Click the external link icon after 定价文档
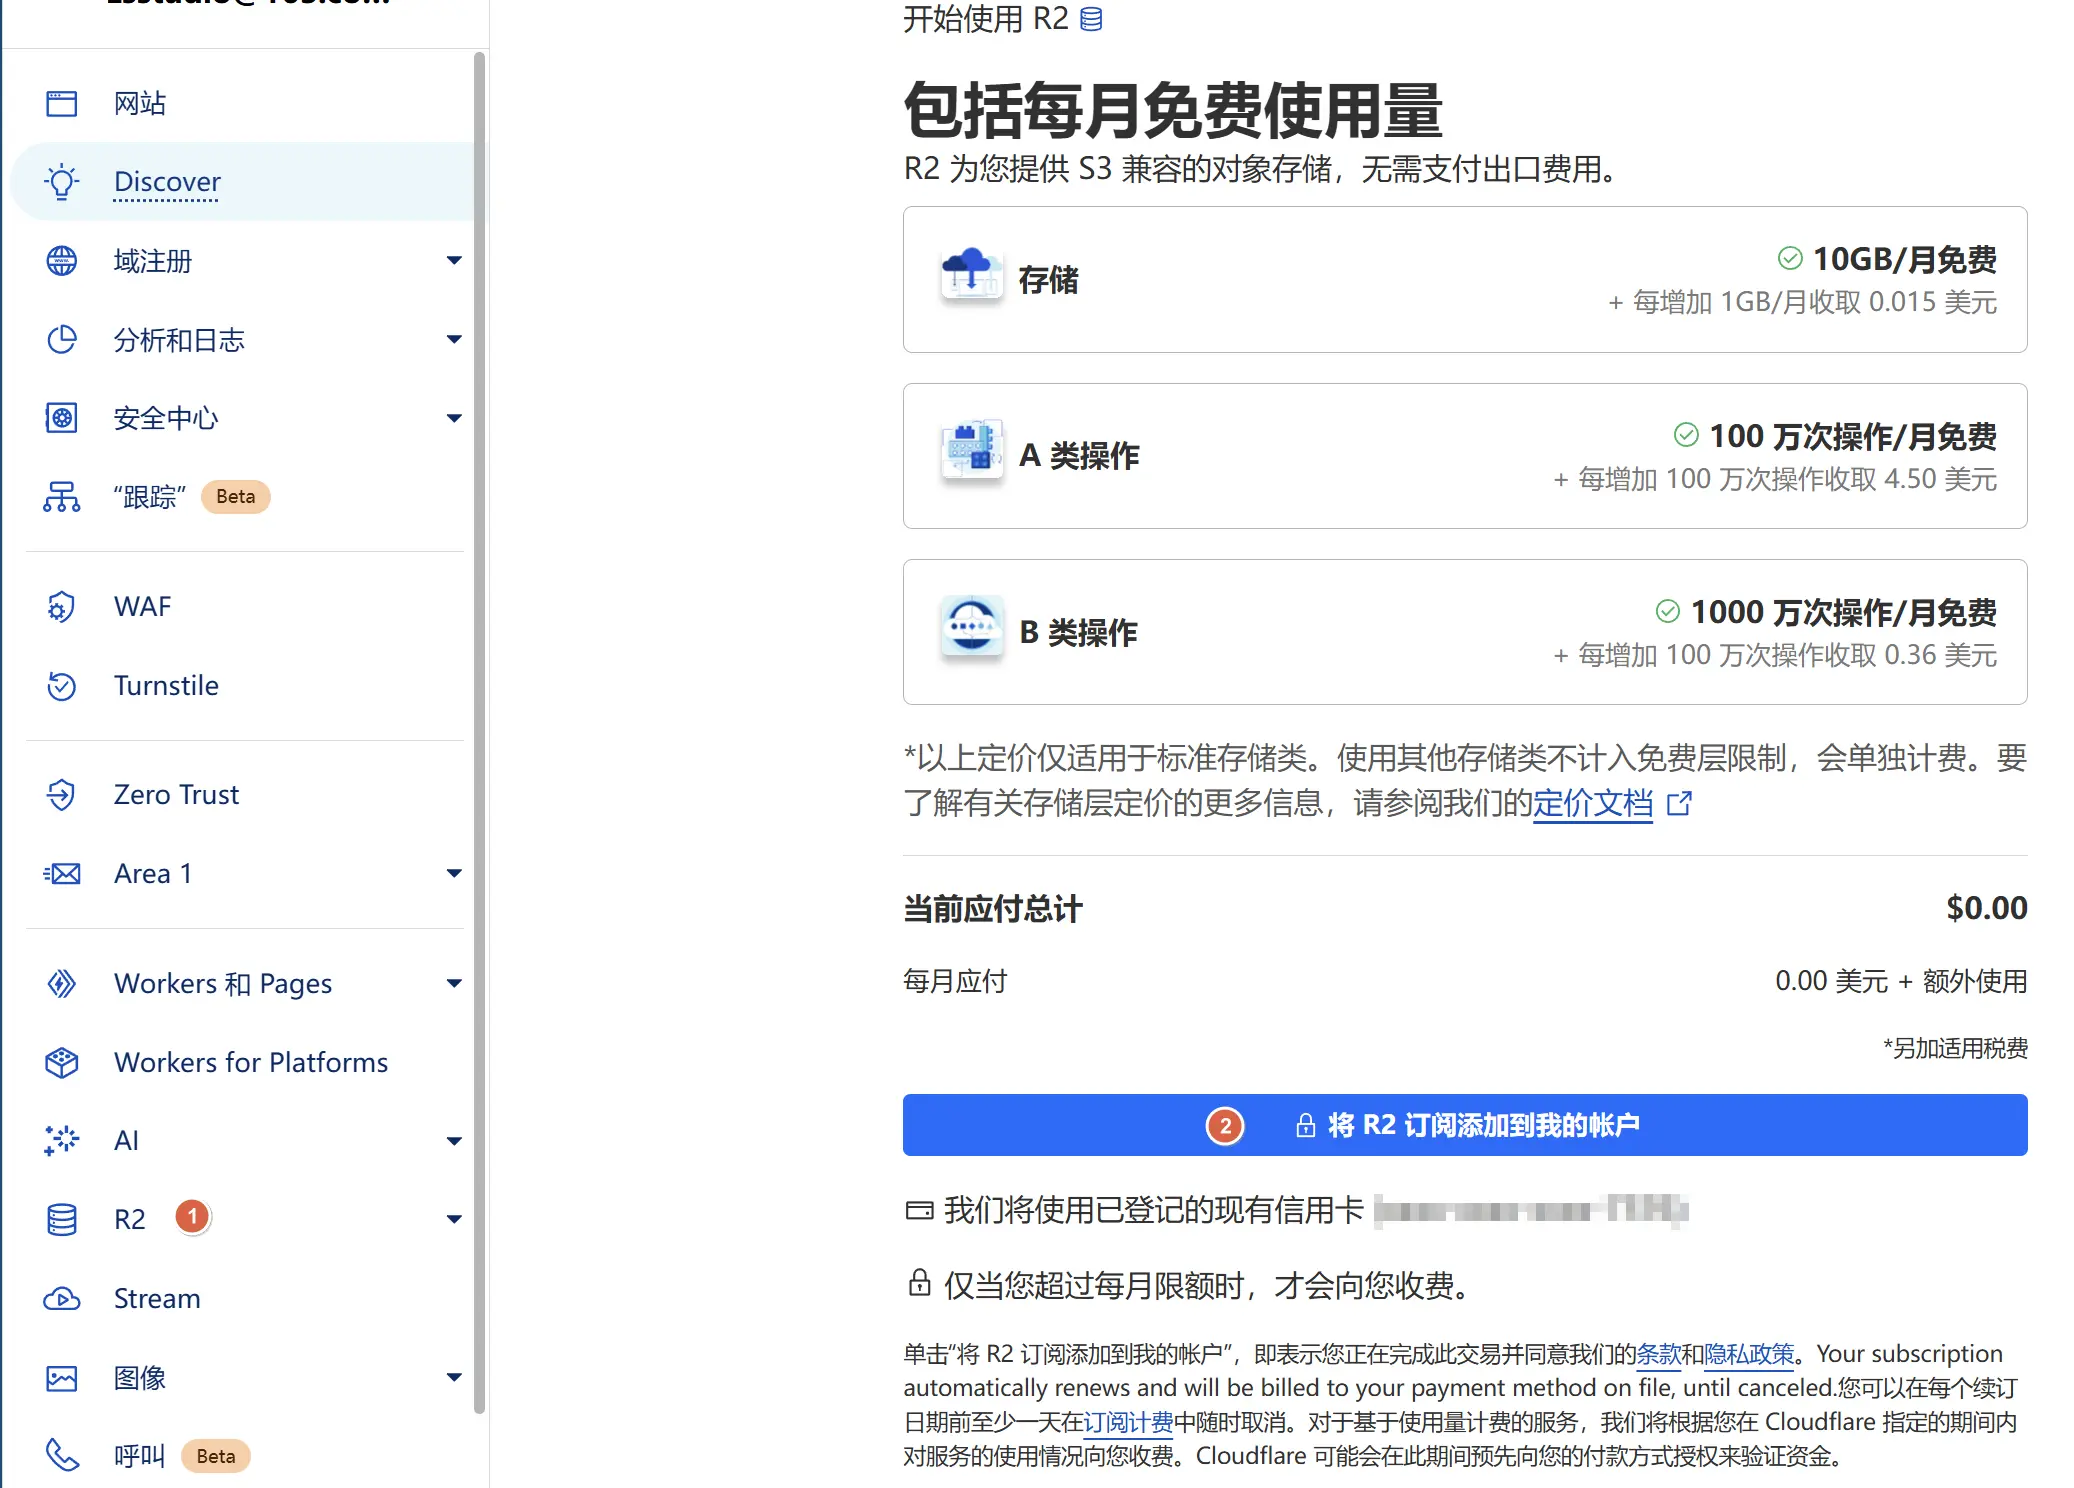This screenshot has width=2074, height=1488. point(1679,803)
